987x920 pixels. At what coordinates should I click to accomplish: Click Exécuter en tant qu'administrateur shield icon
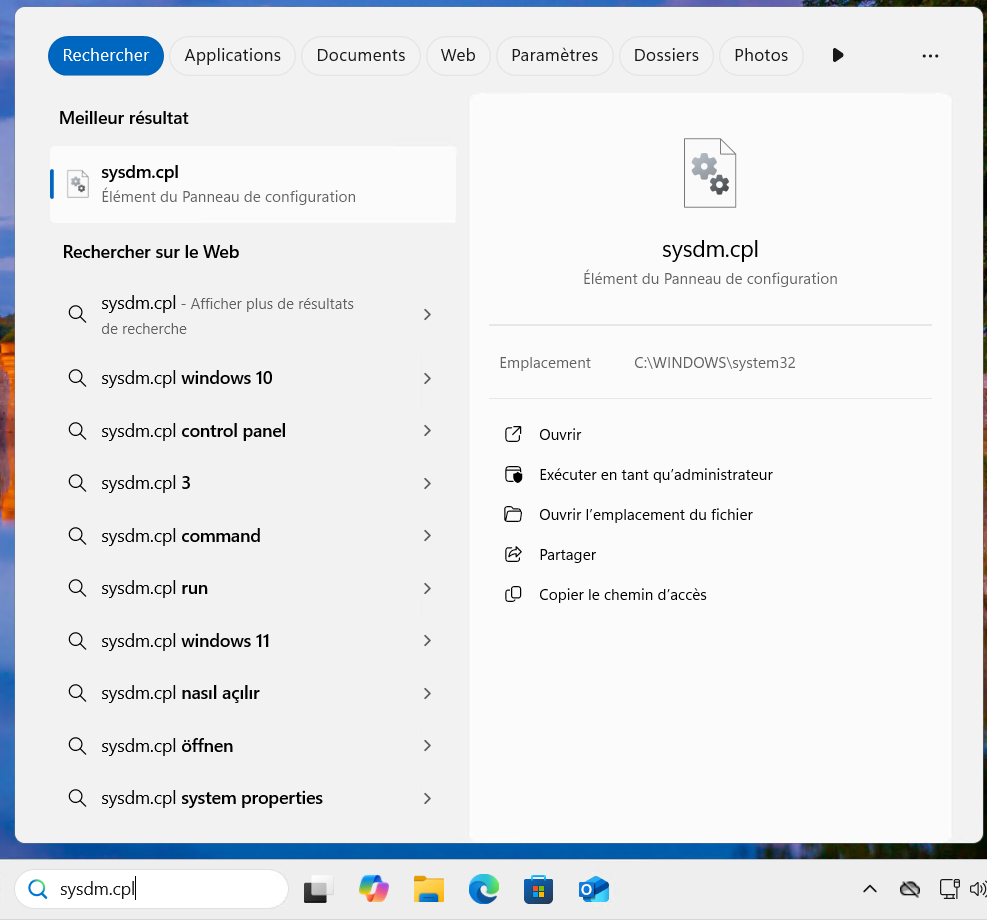click(x=513, y=475)
